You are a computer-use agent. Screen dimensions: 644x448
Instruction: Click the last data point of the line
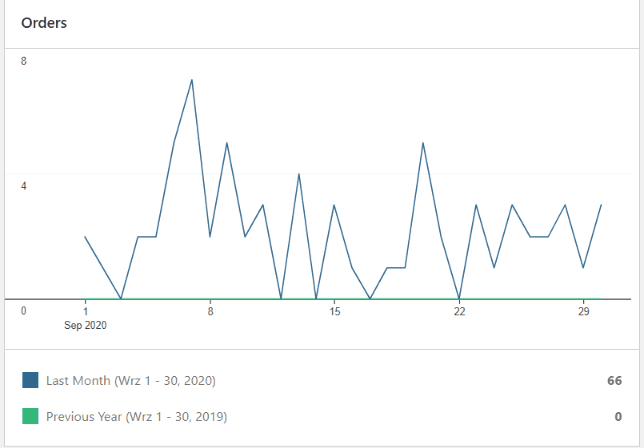tap(601, 205)
